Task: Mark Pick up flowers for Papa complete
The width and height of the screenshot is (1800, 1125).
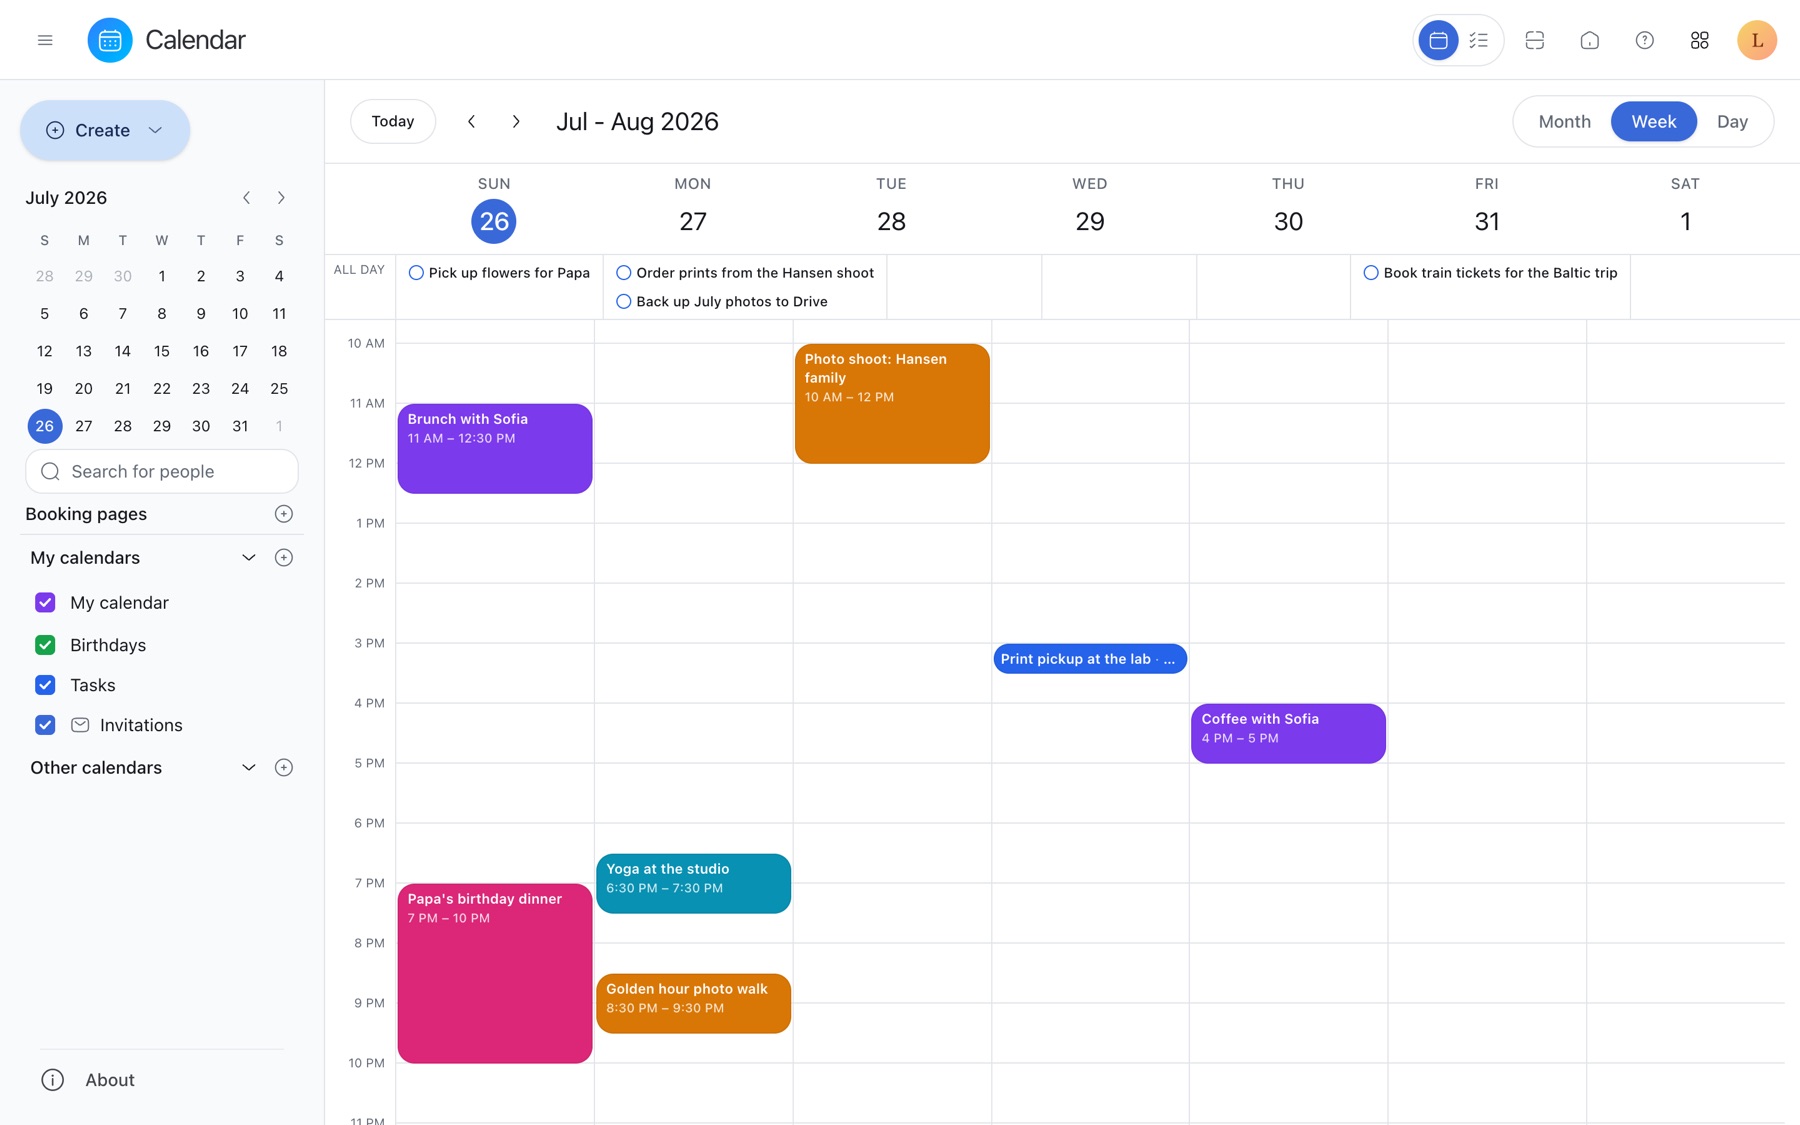Action: [x=416, y=273]
